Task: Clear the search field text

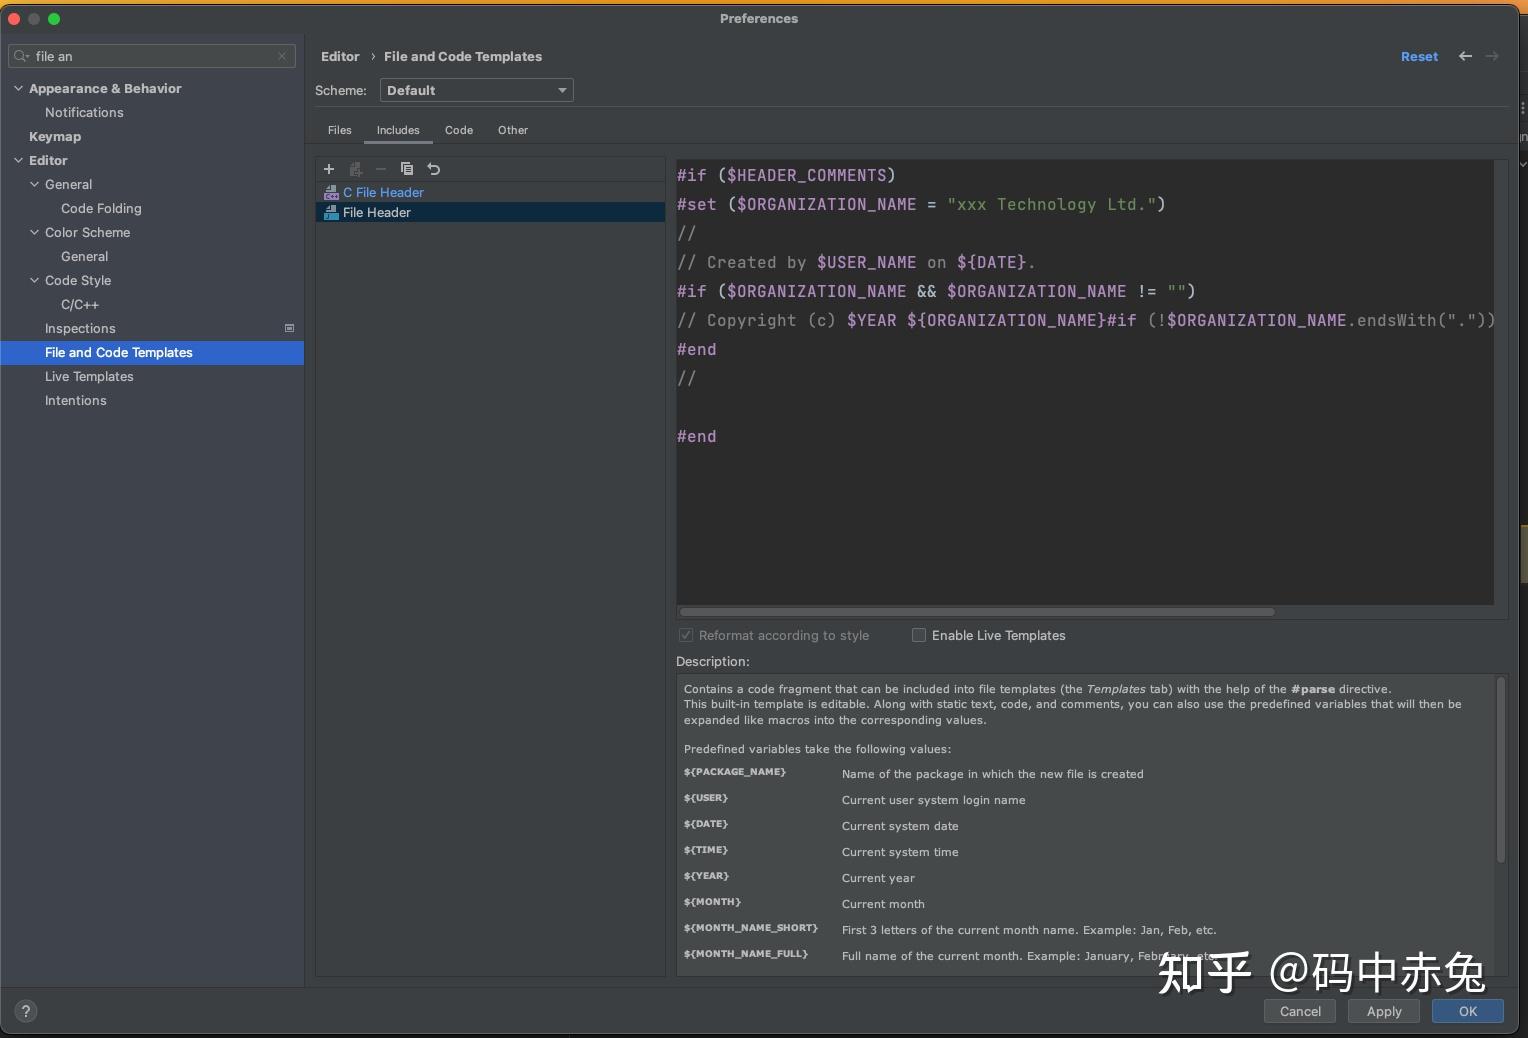Action: [x=282, y=56]
